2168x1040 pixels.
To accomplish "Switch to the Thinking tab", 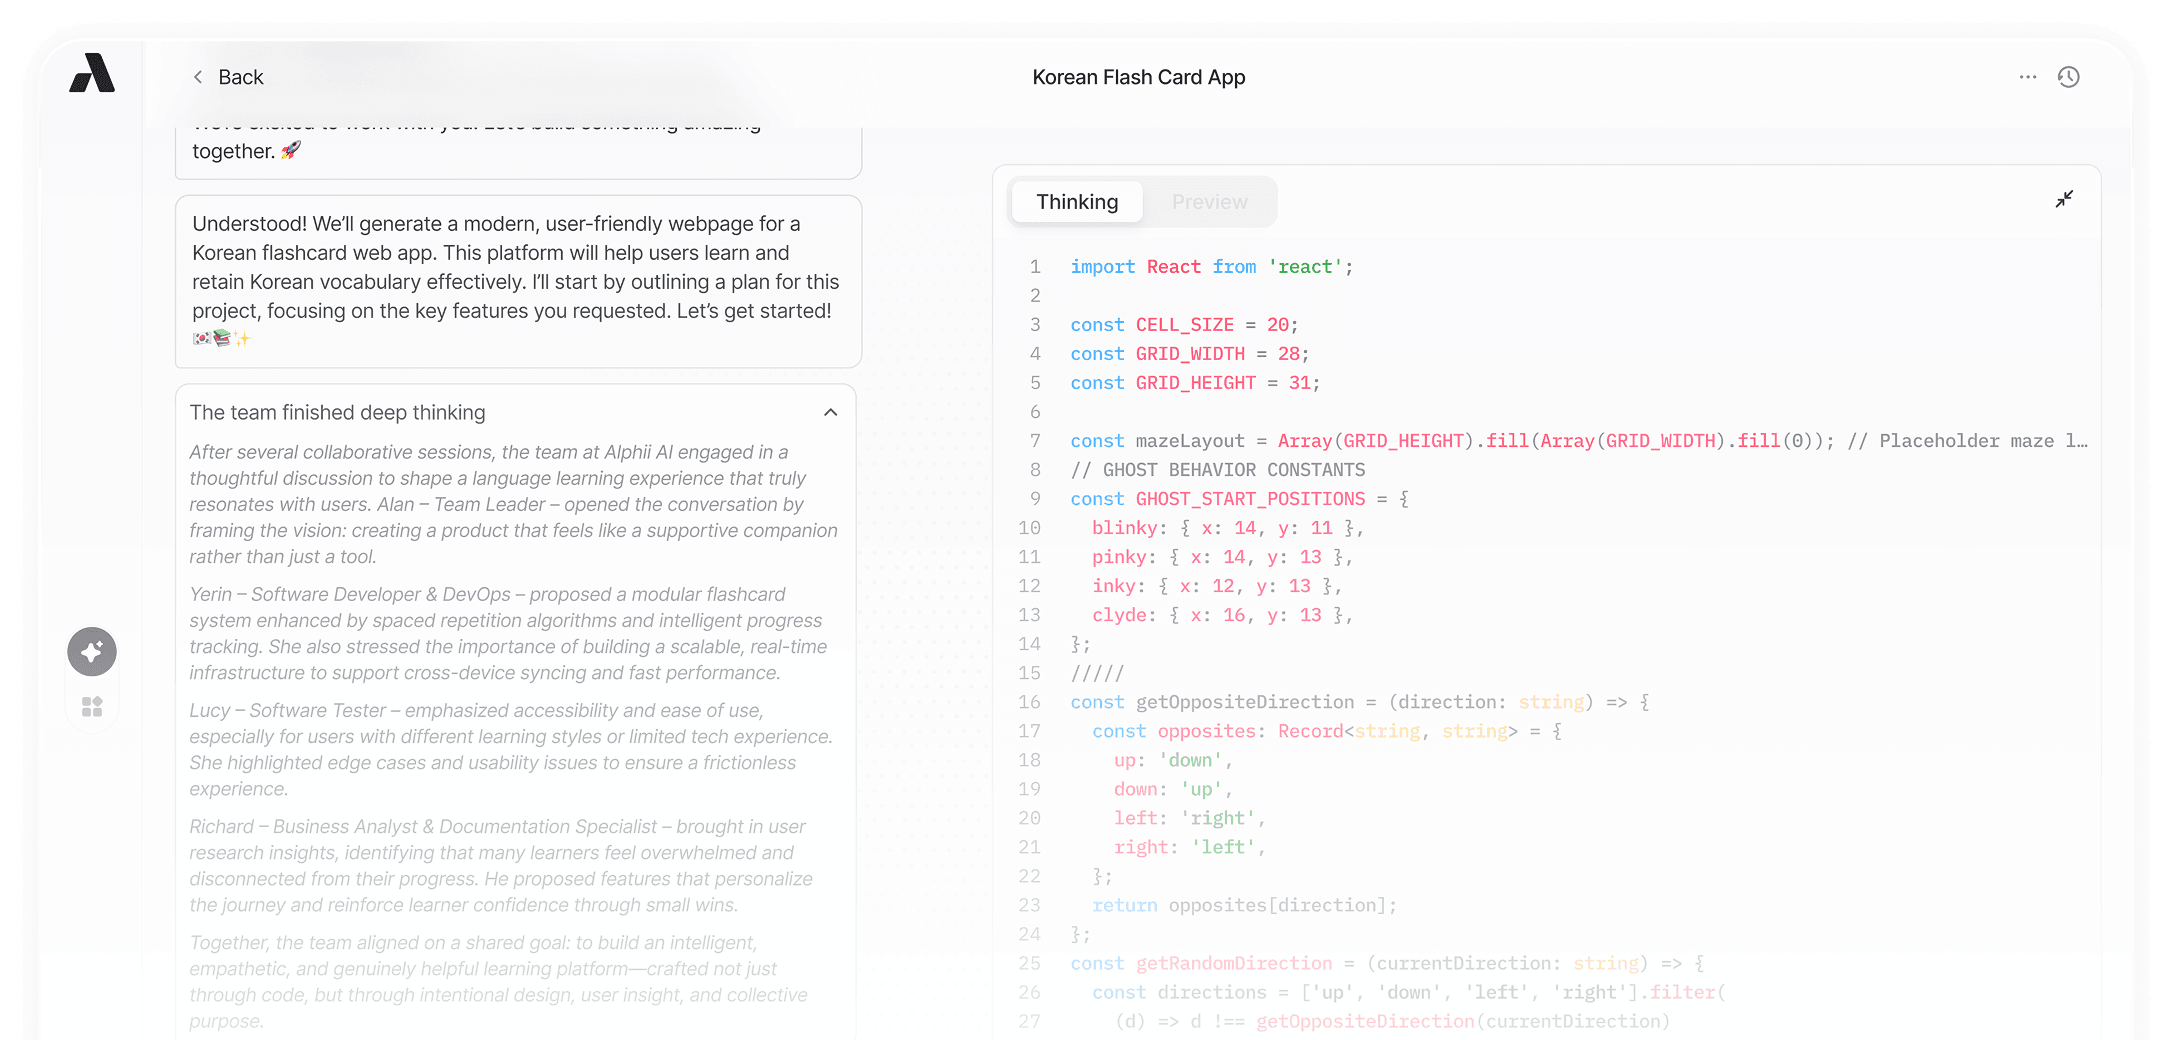I will [x=1077, y=202].
